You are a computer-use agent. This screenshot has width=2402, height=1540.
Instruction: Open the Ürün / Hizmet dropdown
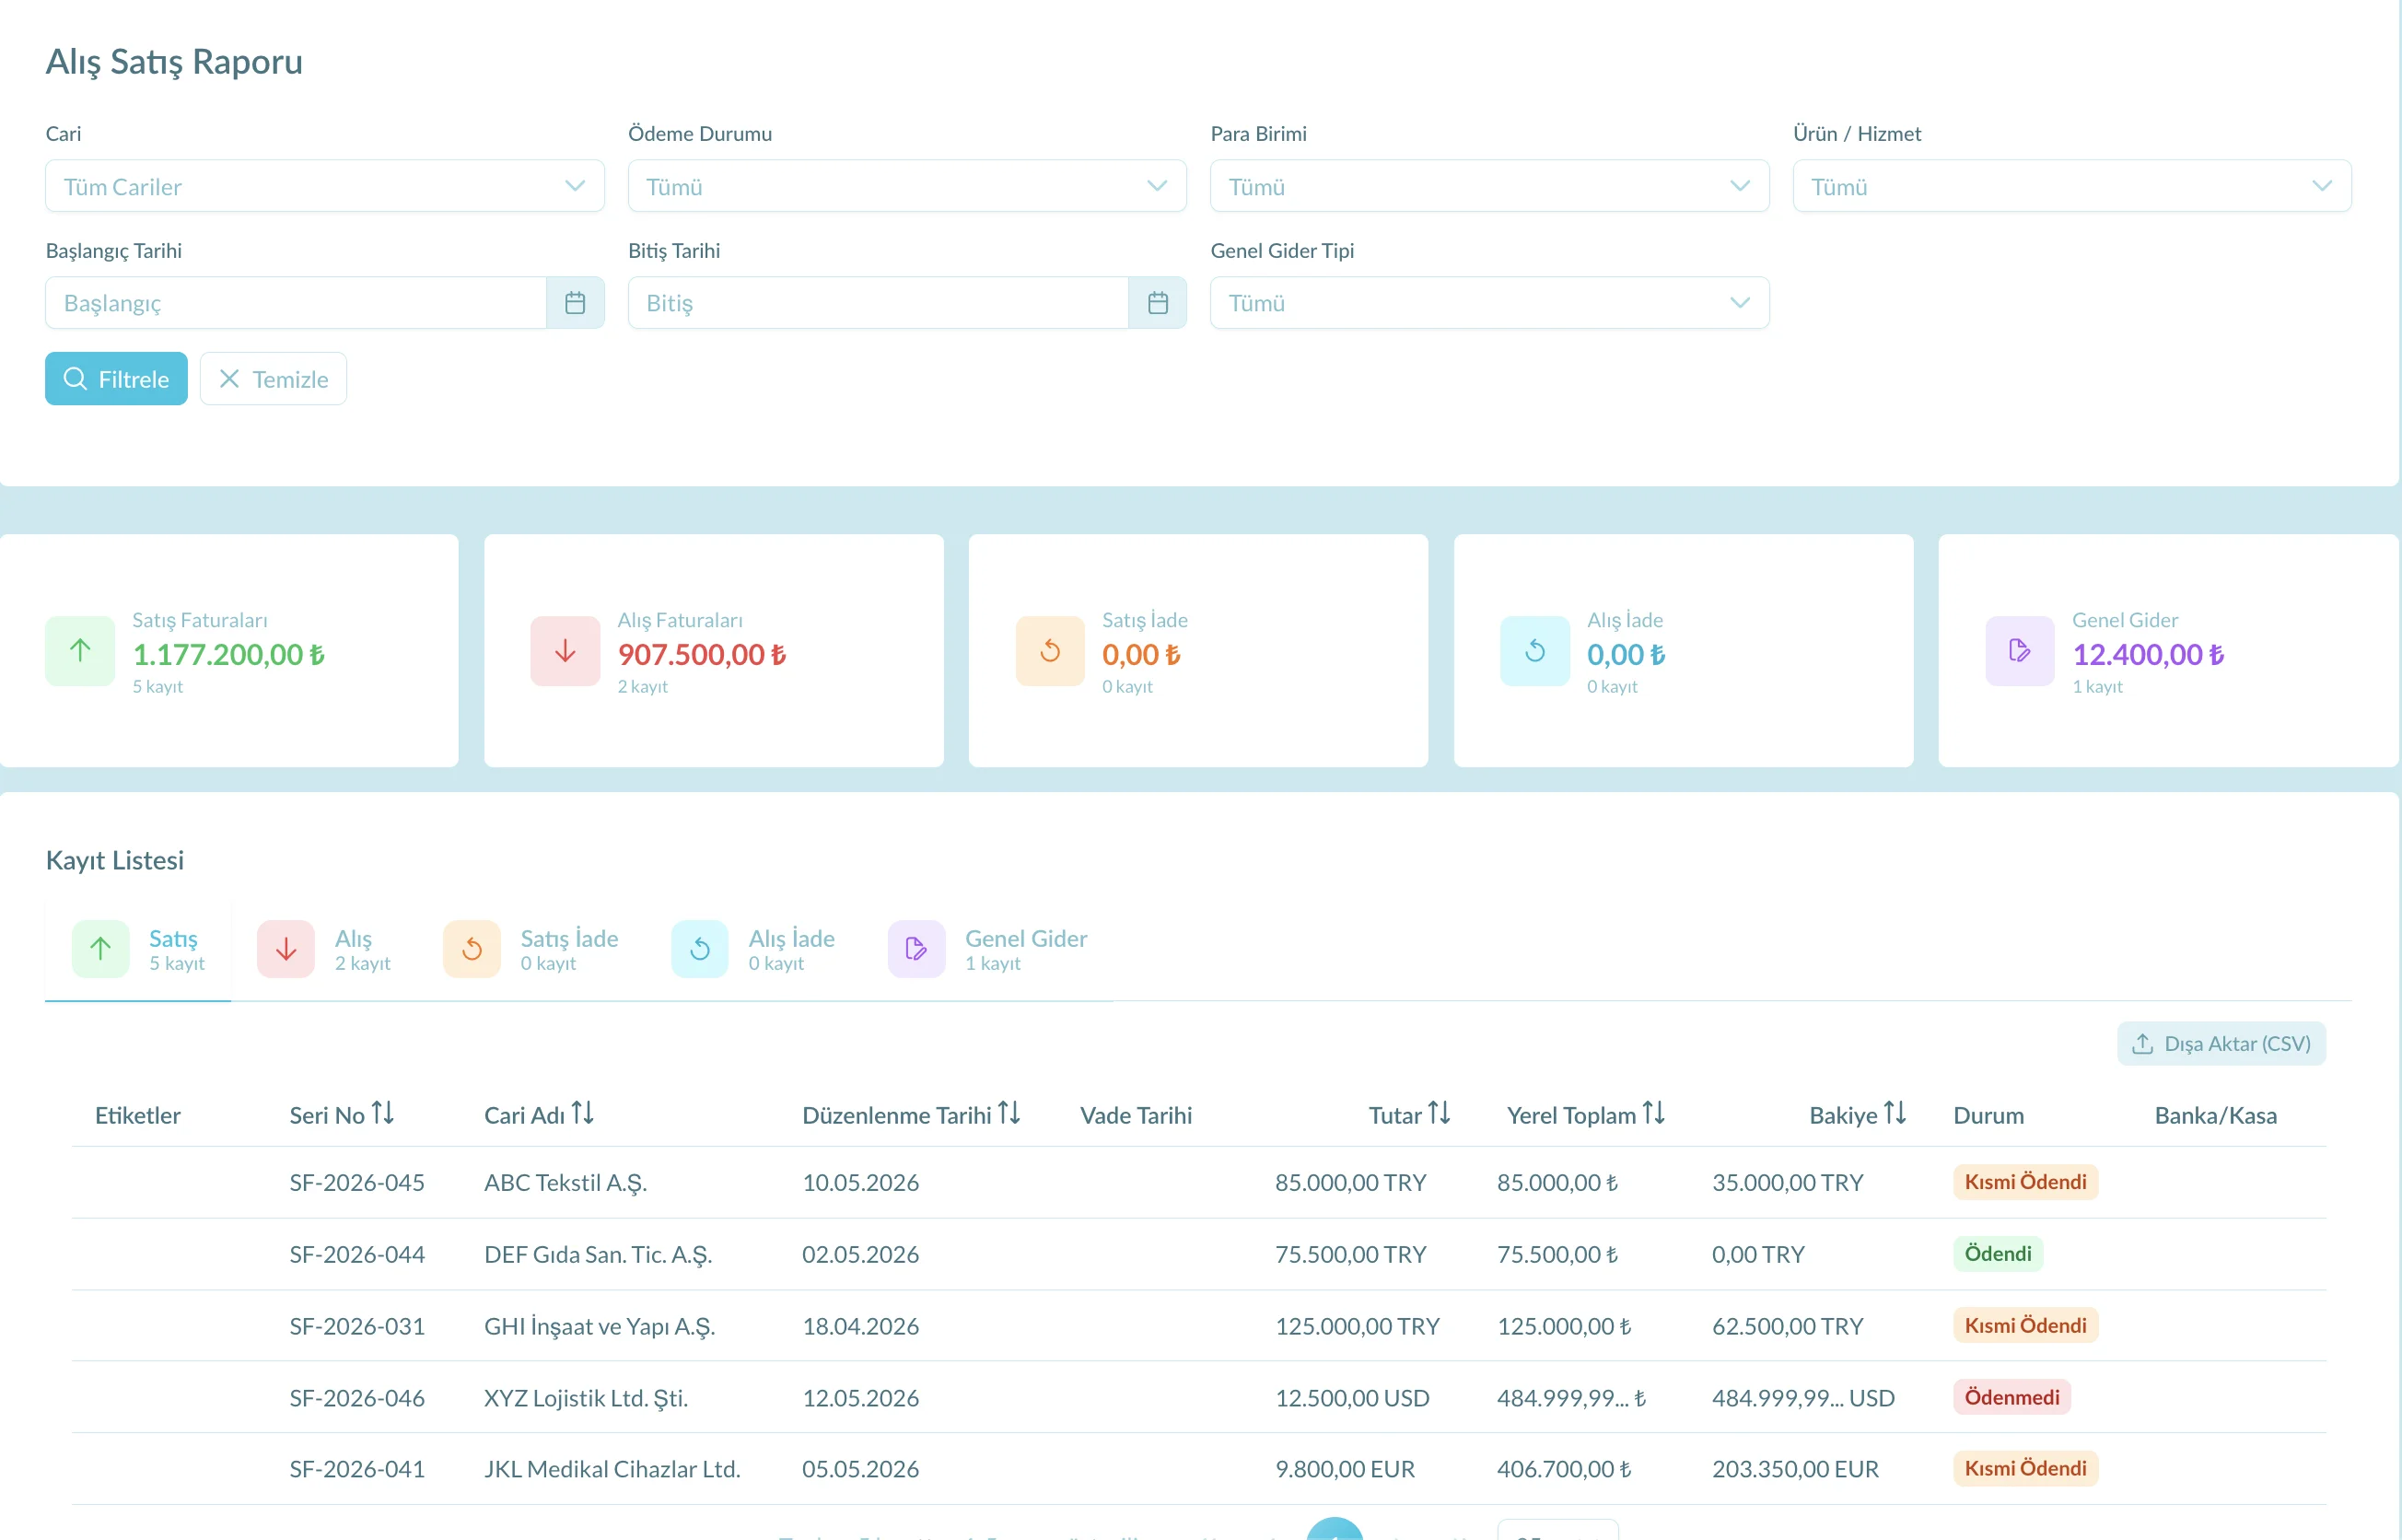point(2072,186)
